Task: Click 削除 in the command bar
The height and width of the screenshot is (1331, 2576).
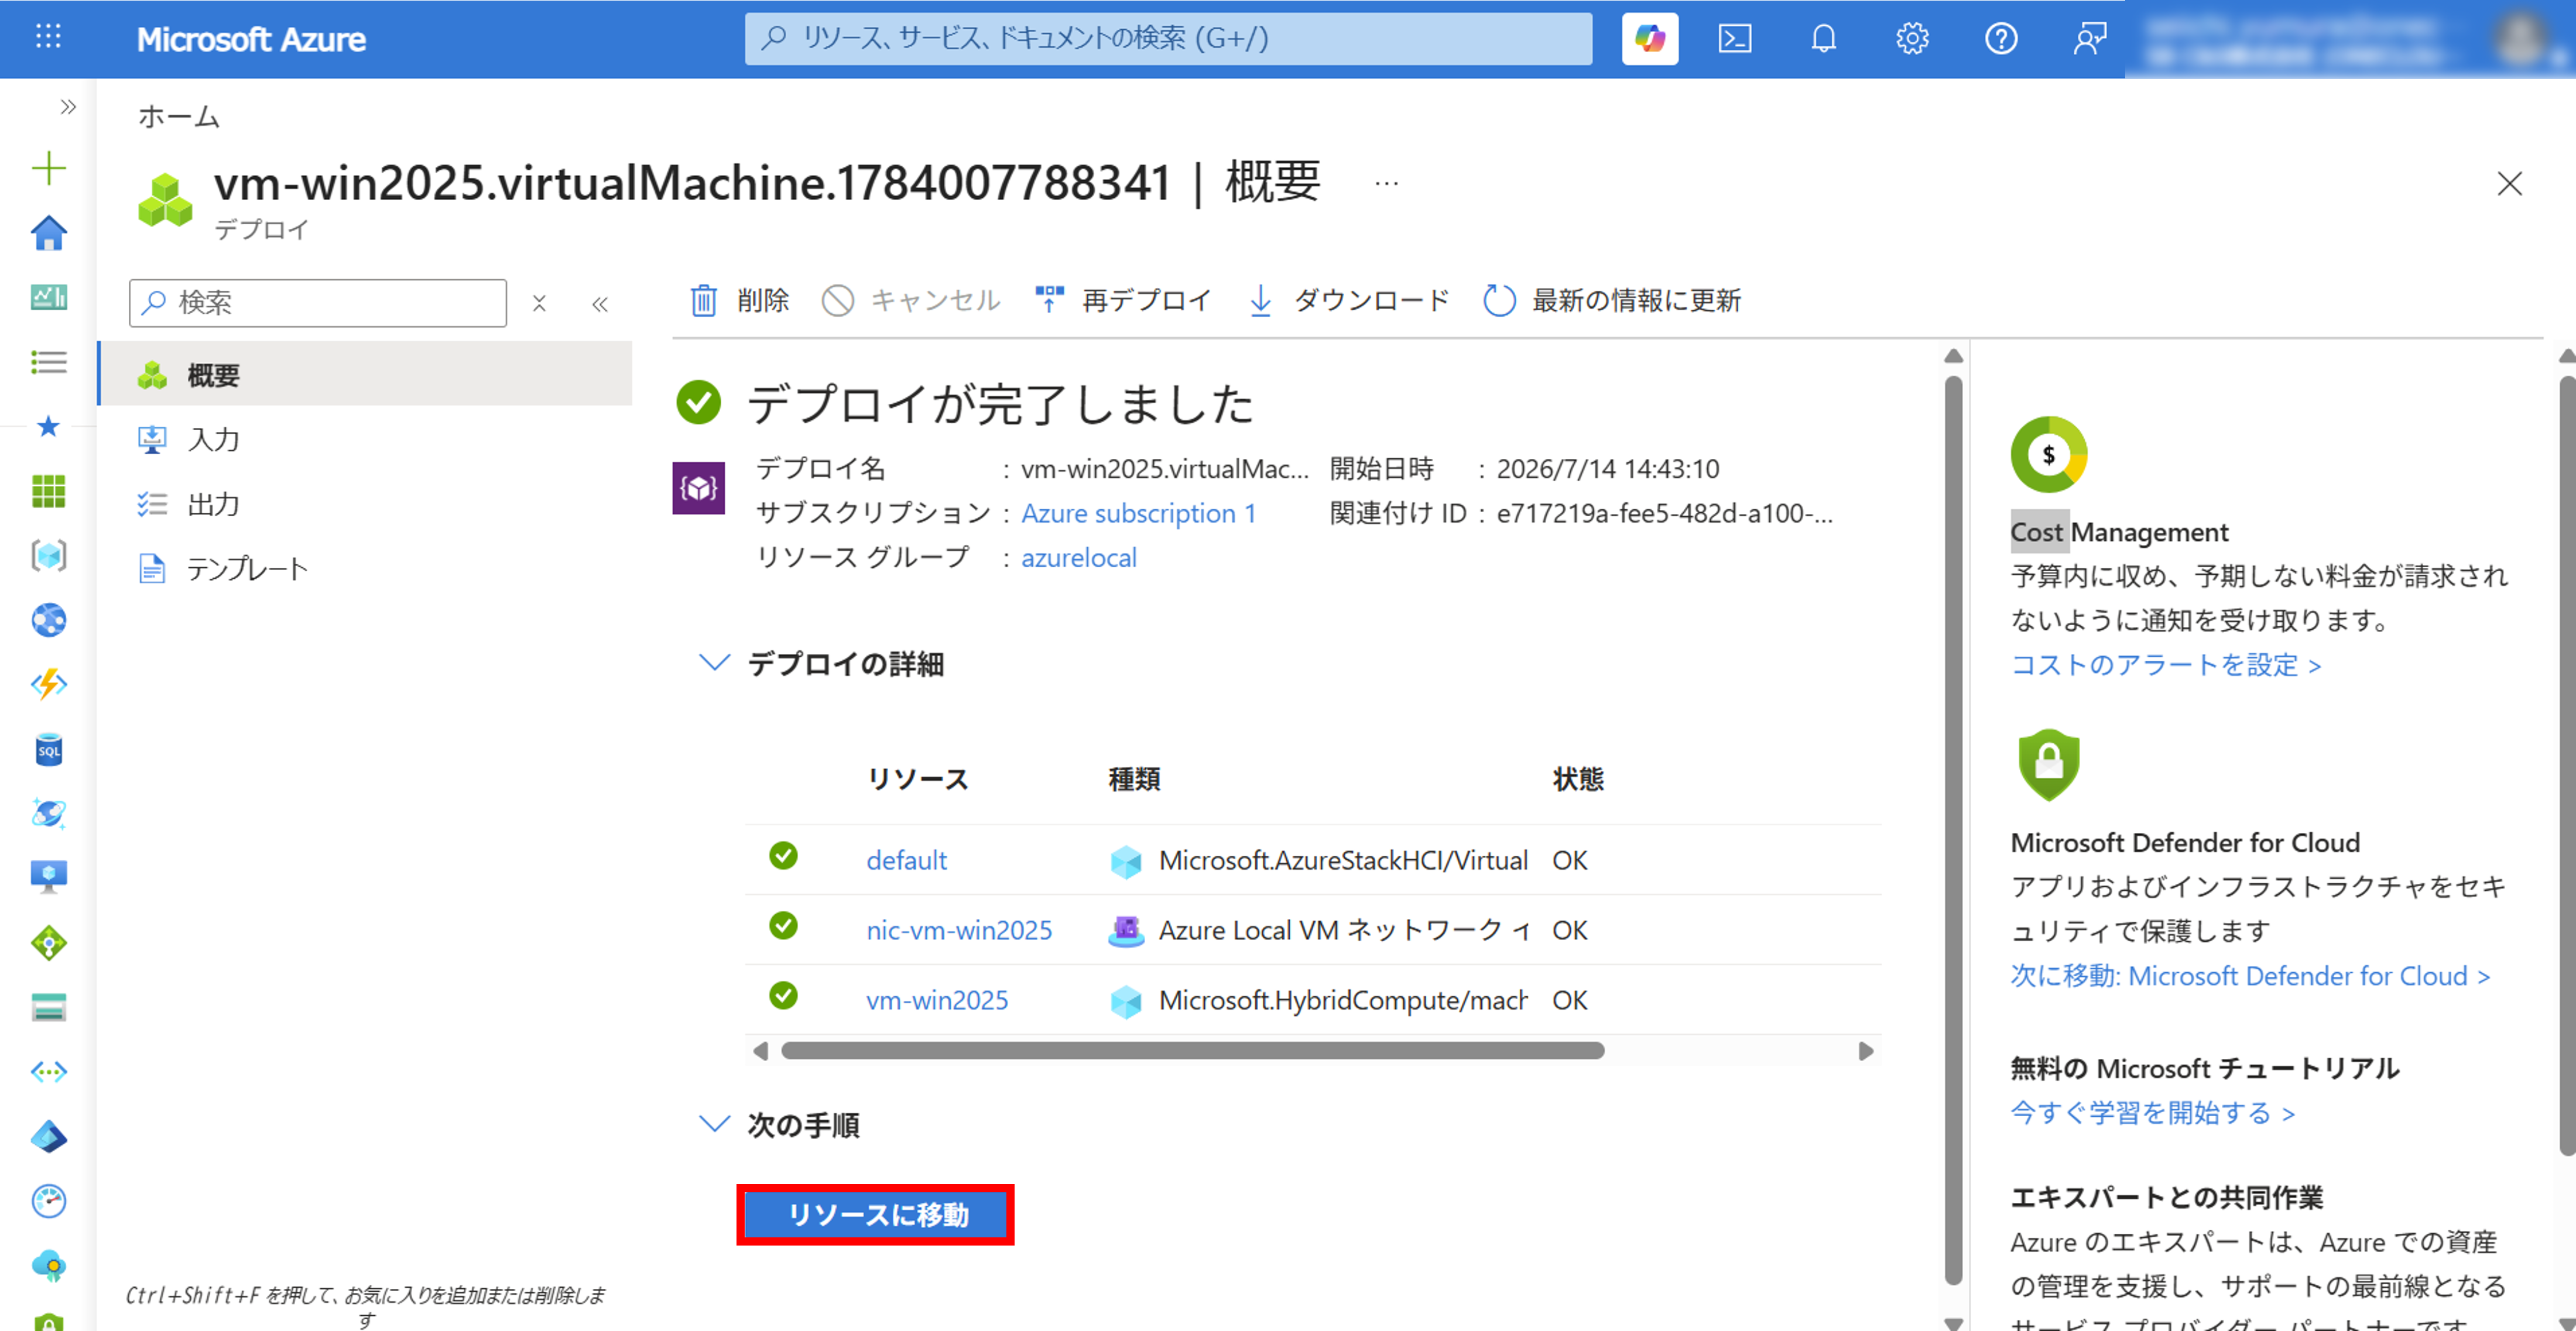Action: [x=740, y=300]
